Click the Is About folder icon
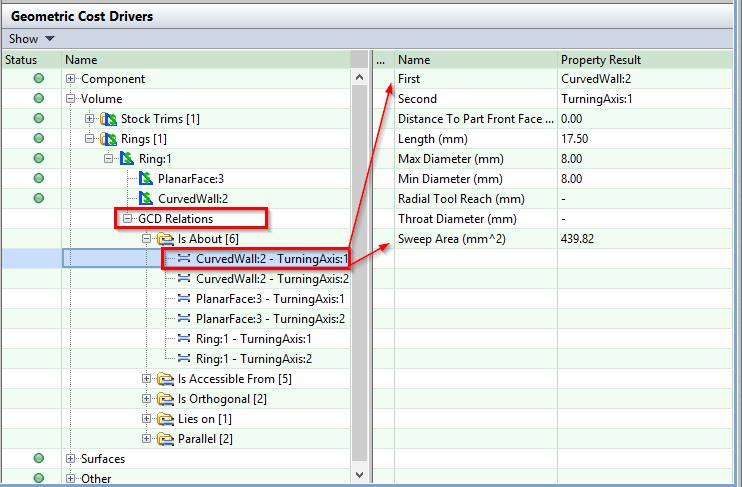The image size is (742, 487). (165, 239)
